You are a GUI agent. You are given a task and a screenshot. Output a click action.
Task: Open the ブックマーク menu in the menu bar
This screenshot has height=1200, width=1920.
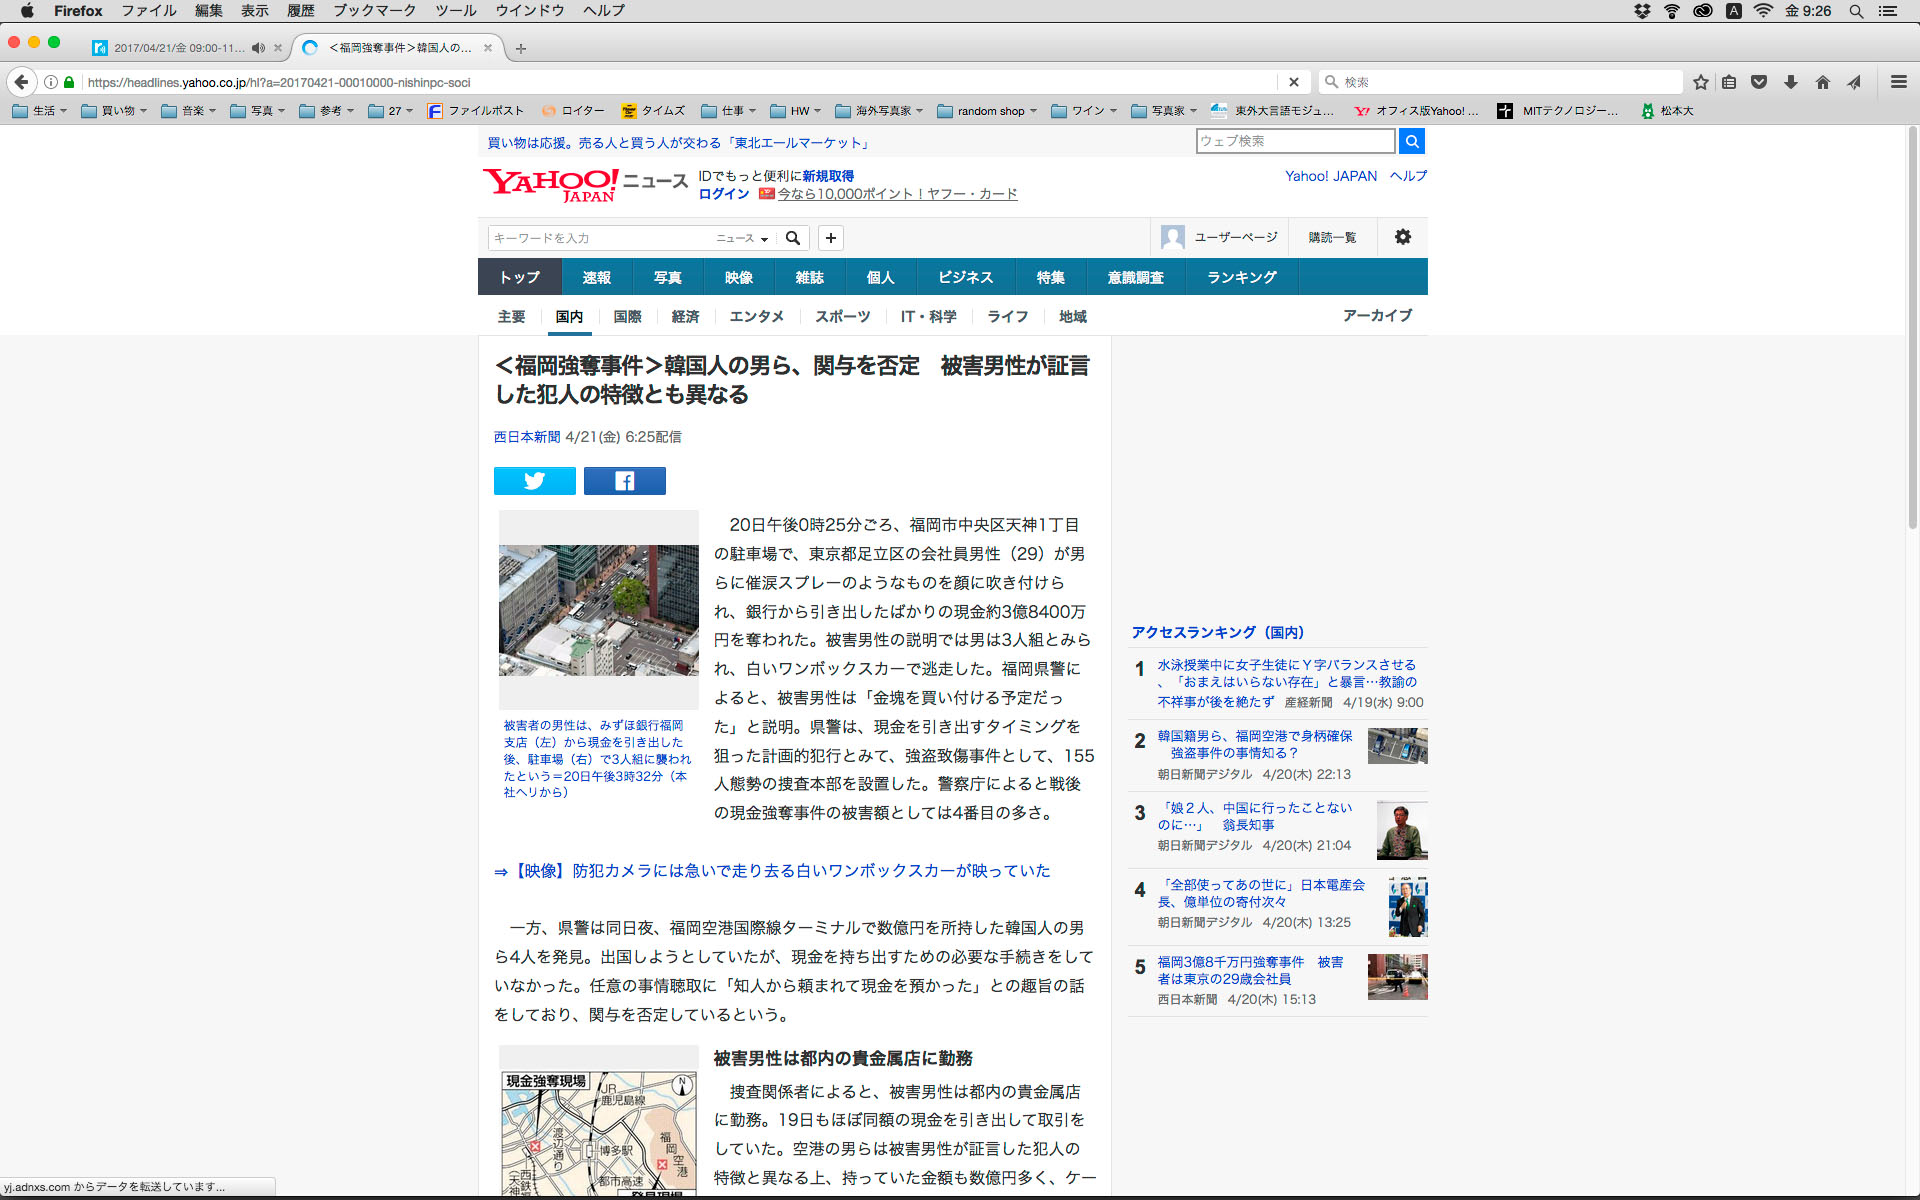point(374,10)
